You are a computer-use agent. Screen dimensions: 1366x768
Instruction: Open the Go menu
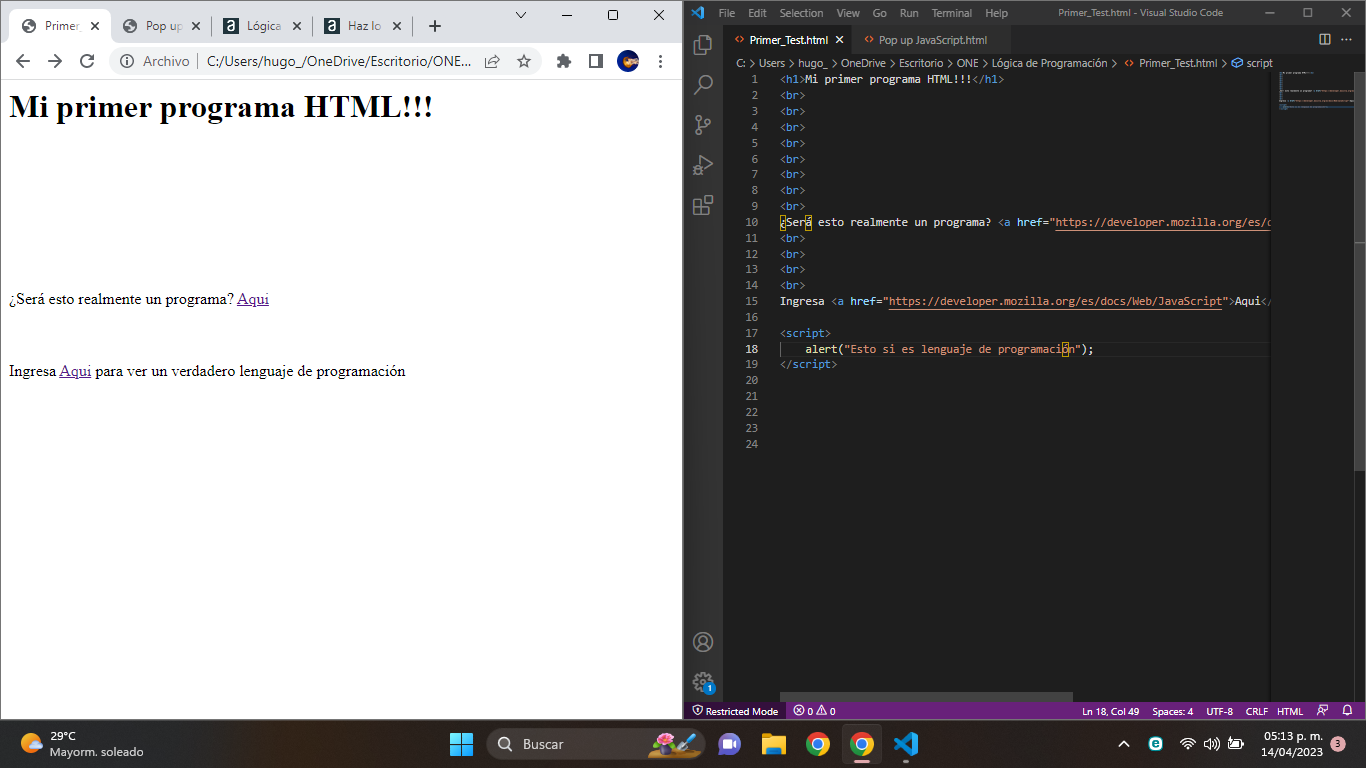(880, 13)
